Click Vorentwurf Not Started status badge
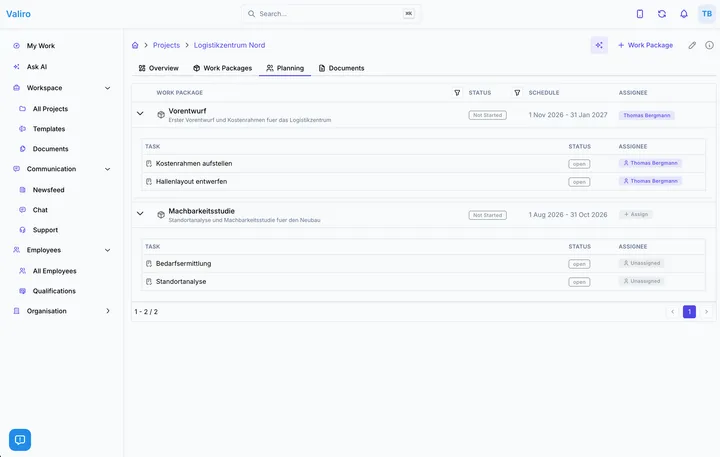The width and height of the screenshot is (720, 457). pos(487,115)
